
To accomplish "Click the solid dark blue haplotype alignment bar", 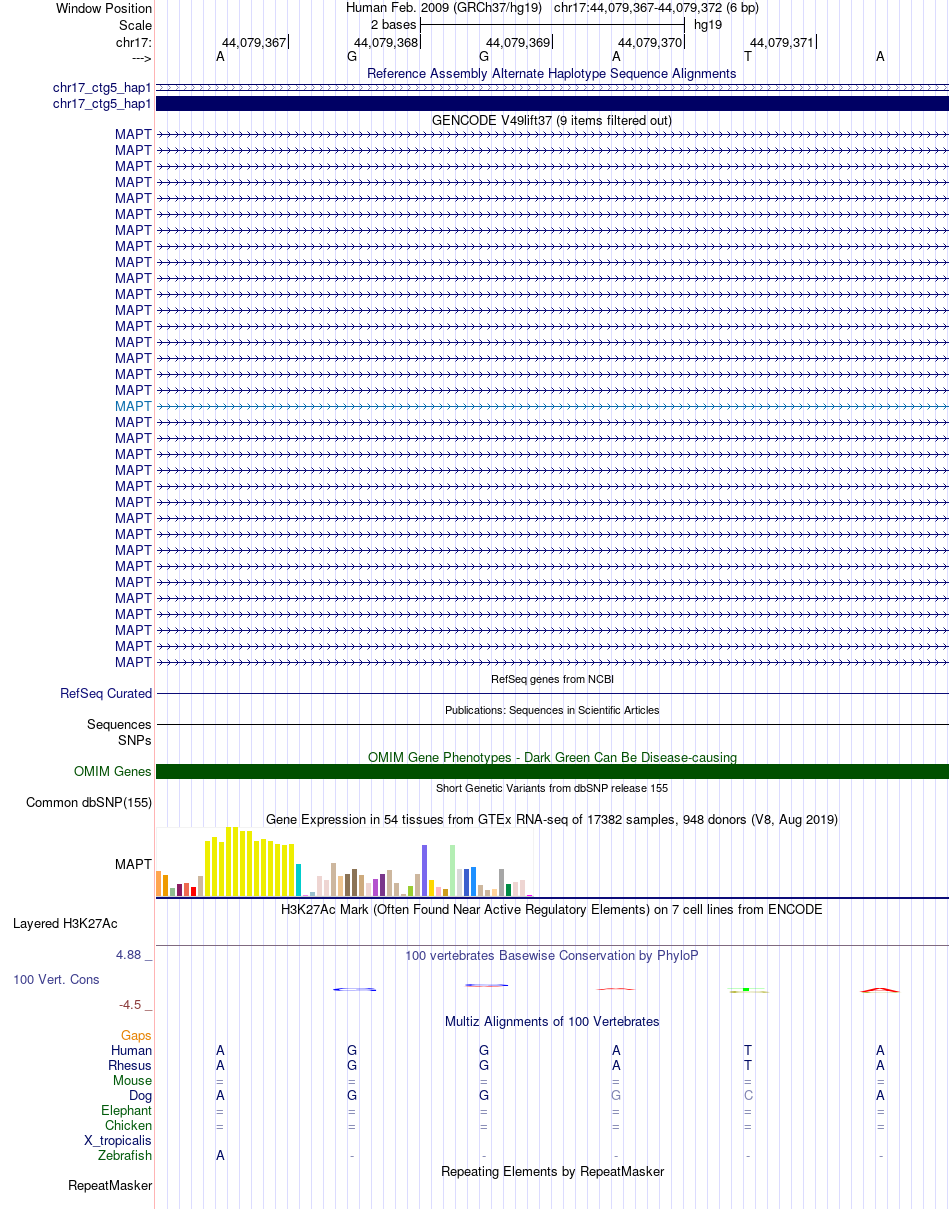I will 552,104.
